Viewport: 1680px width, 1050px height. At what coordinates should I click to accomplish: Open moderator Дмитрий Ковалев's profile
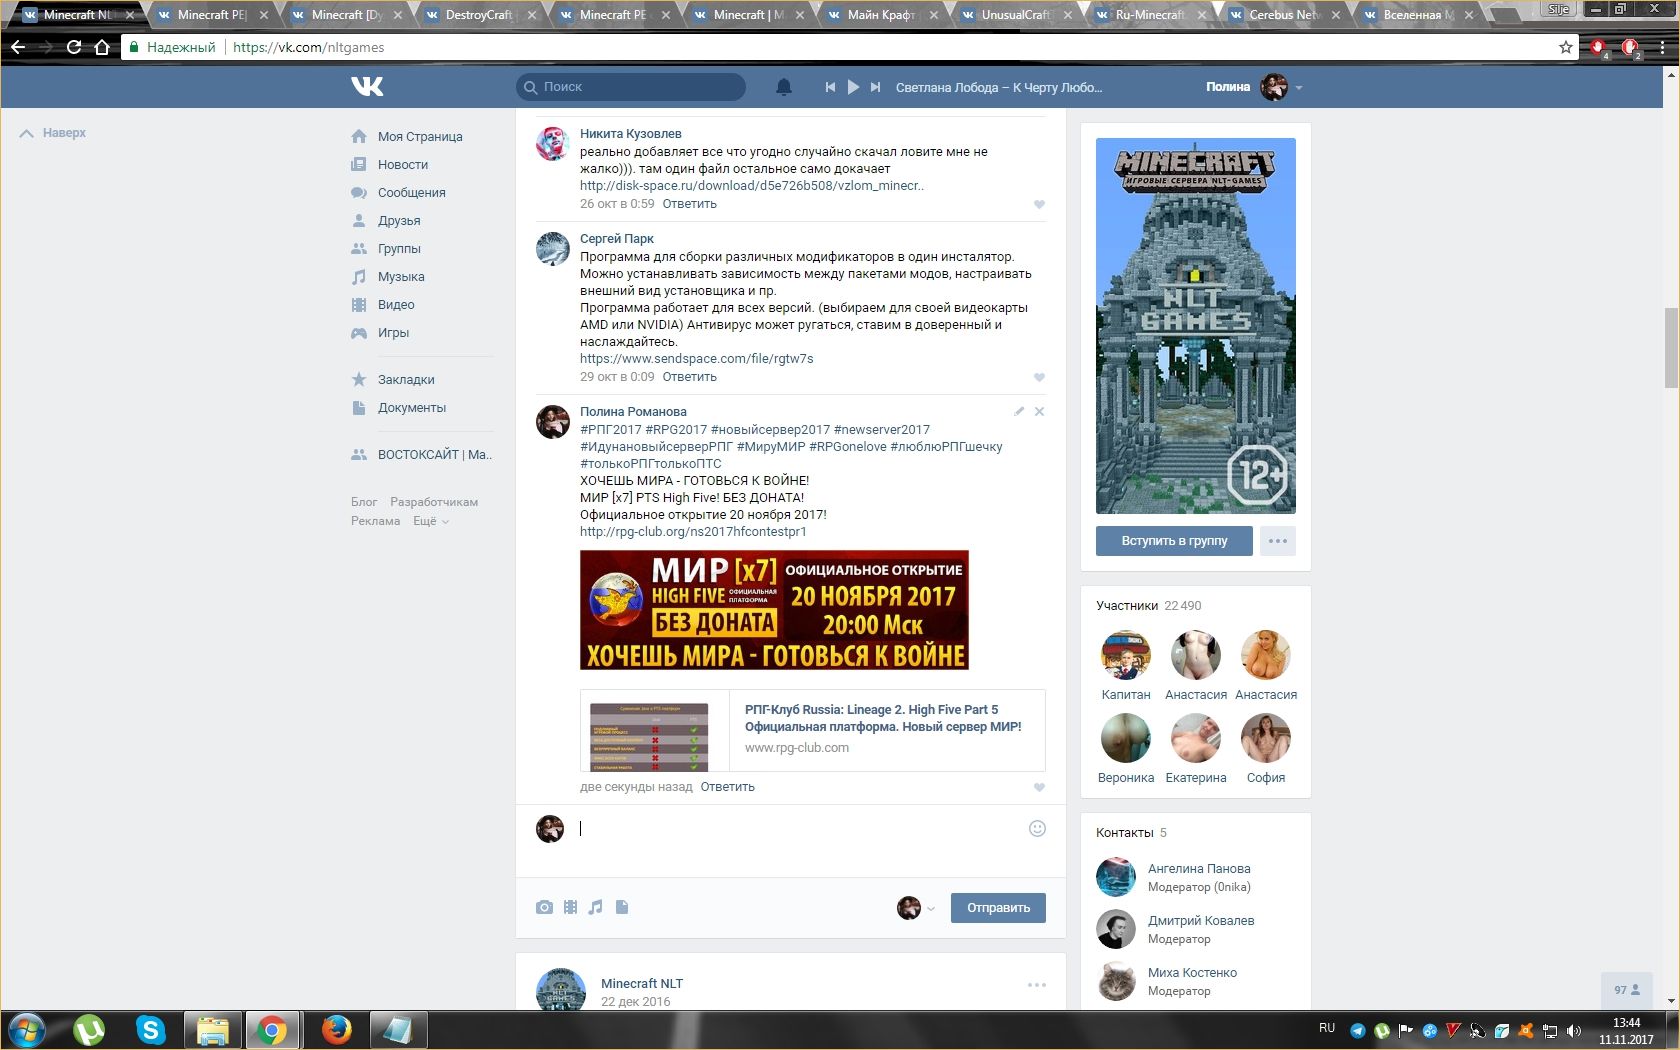(x=1201, y=921)
